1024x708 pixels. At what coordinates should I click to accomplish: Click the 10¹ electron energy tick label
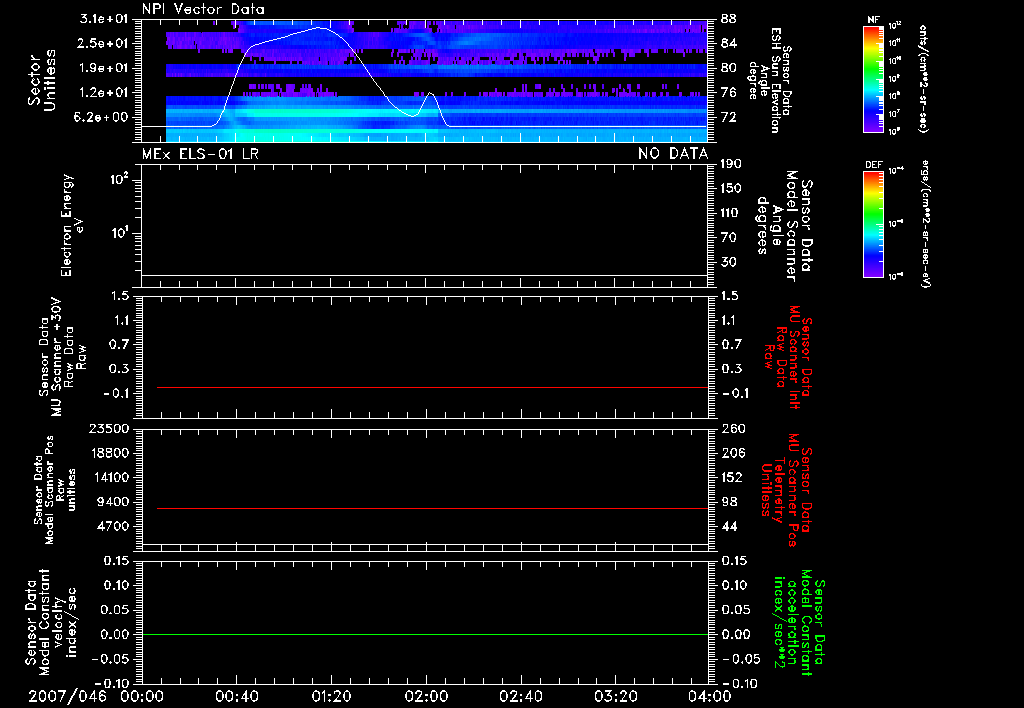point(119,233)
